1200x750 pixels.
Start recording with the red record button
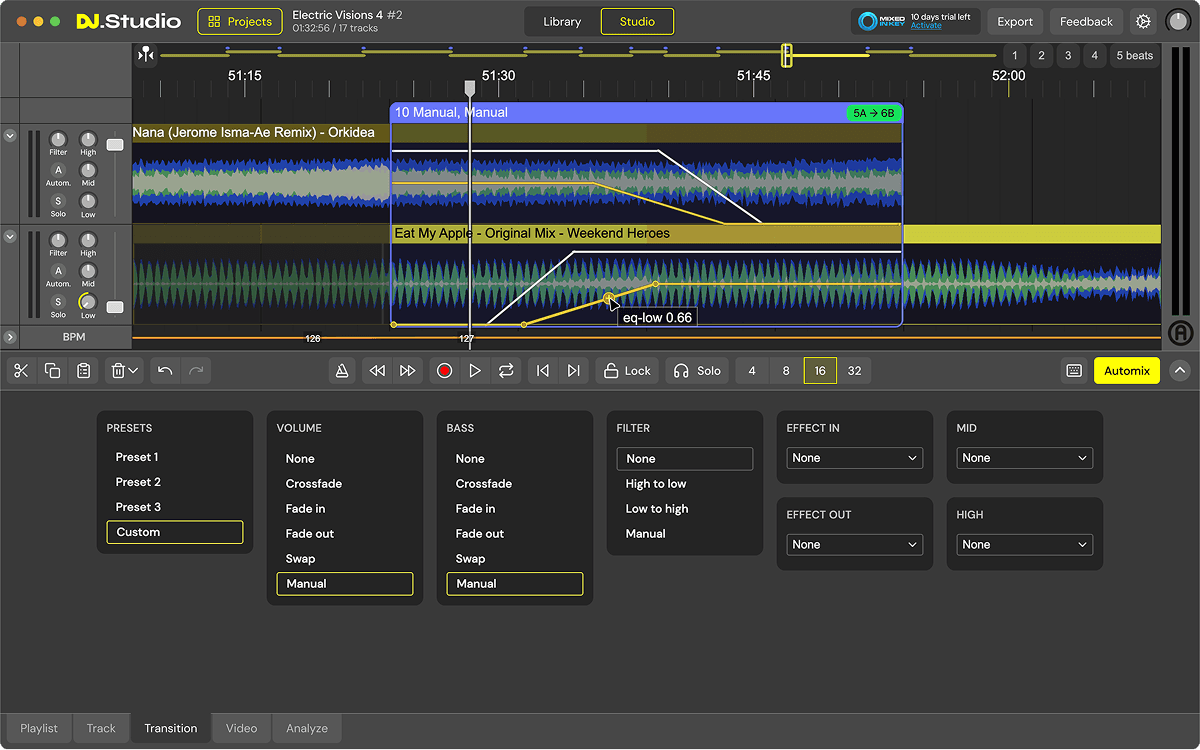[445, 371]
